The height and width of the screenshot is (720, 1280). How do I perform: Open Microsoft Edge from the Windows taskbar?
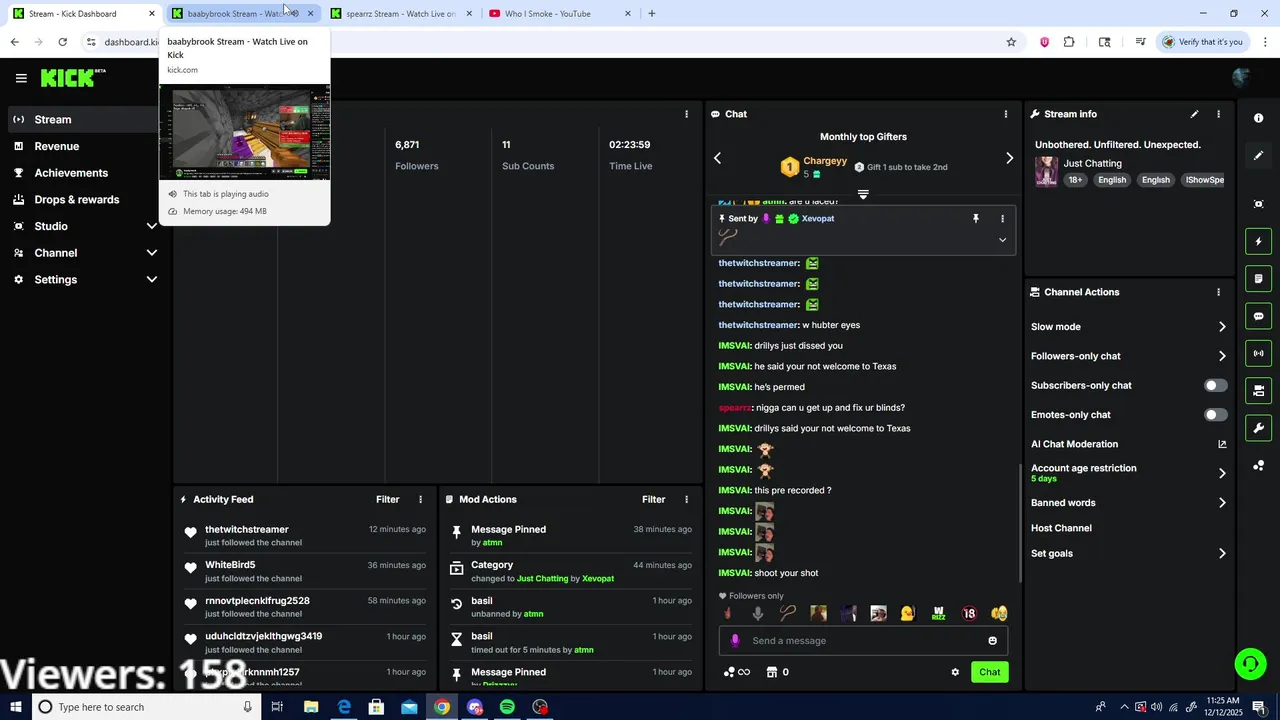click(344, 707)
